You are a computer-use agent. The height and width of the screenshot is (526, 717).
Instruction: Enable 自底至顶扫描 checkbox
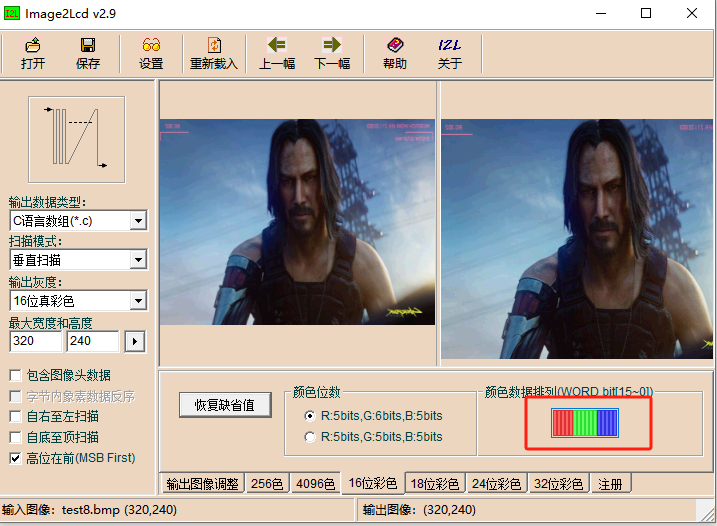[x=15, y=437]
